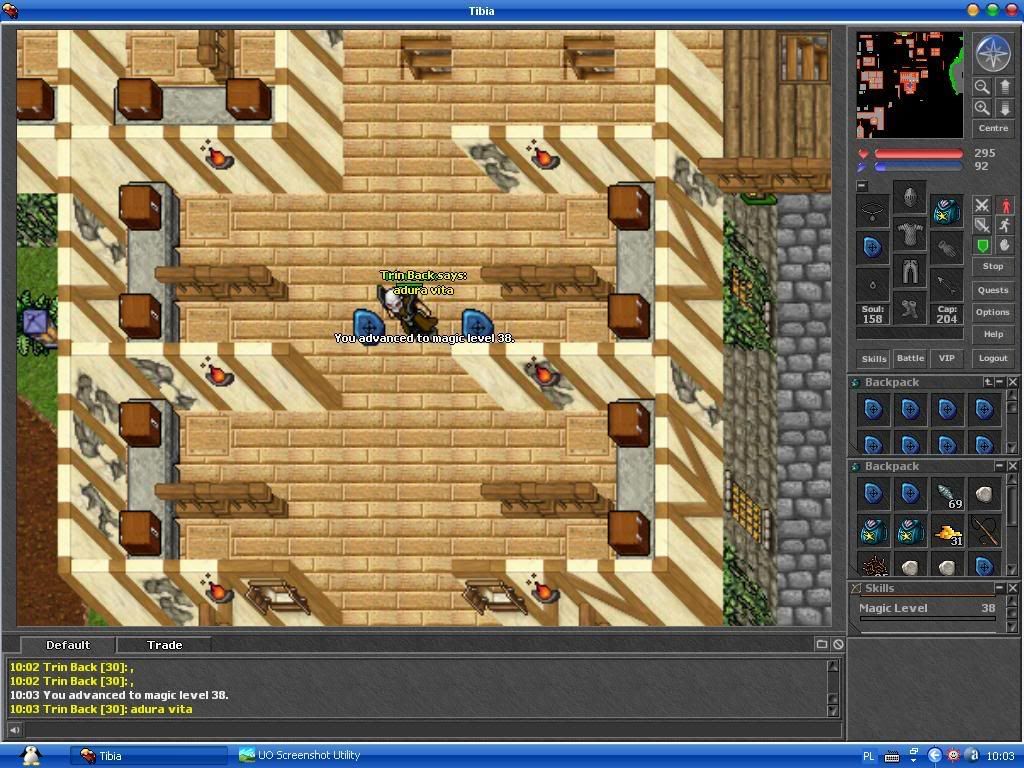Screen dimensions: 1024x768
Task: Switch to the Default chat tab
Action: coord(68,645)
